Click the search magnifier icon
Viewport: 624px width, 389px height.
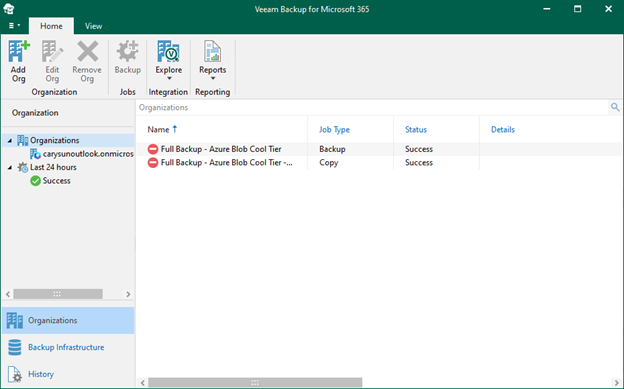coord(615,107)
